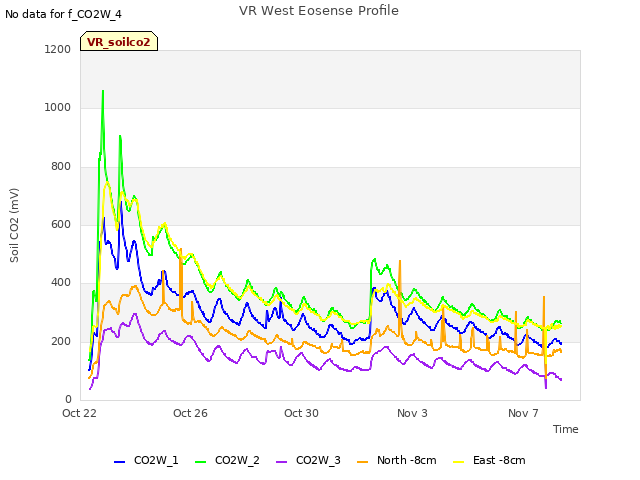Click the Oct 26 x-axis tick label
The height and width of the screenshot is (480, 640).
(190, 413)
